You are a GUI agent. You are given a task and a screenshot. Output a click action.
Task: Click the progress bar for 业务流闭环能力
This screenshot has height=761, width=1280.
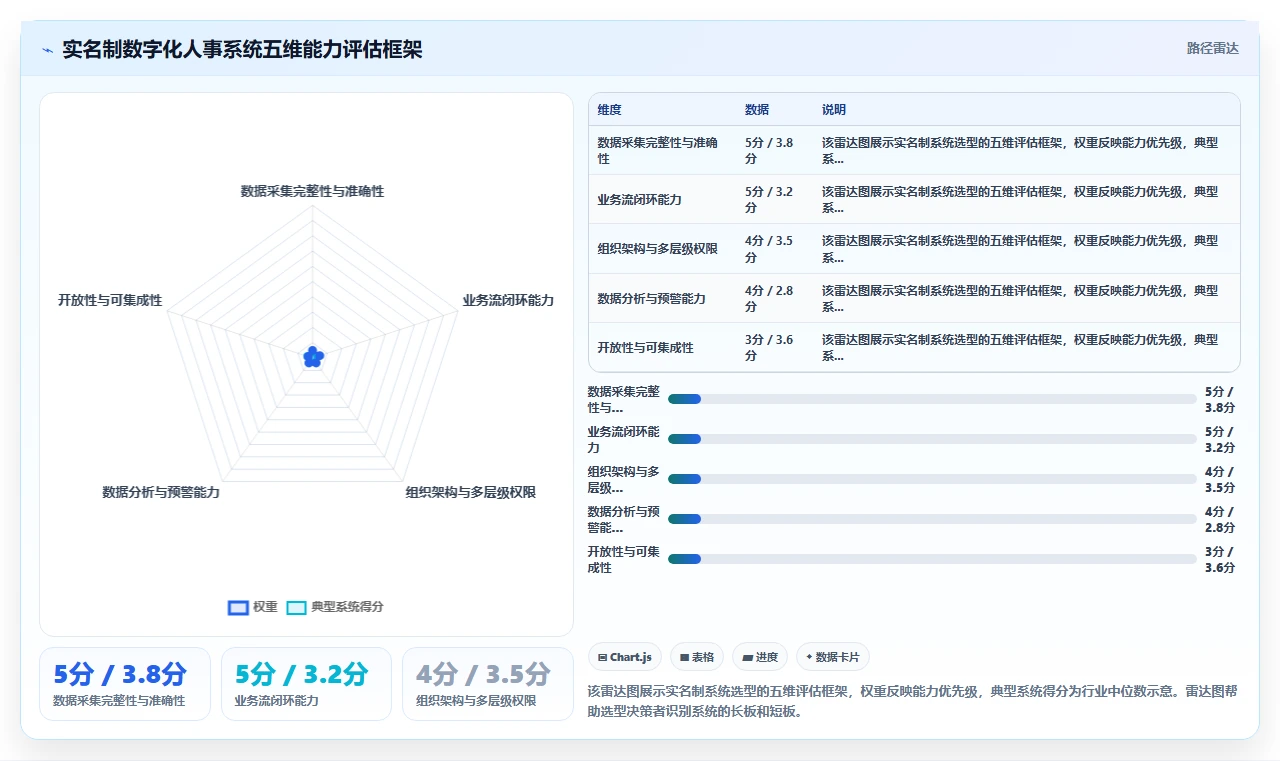click(932, 439)
